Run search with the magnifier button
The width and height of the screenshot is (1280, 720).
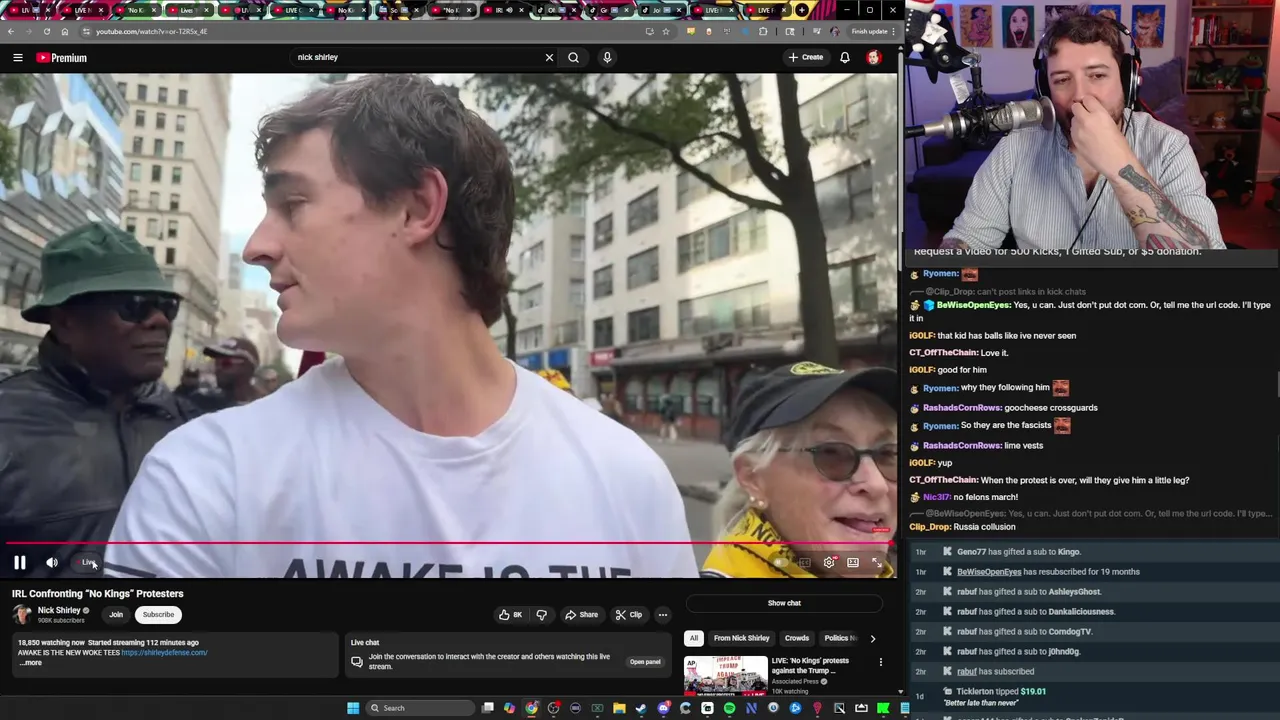point(573,57)
